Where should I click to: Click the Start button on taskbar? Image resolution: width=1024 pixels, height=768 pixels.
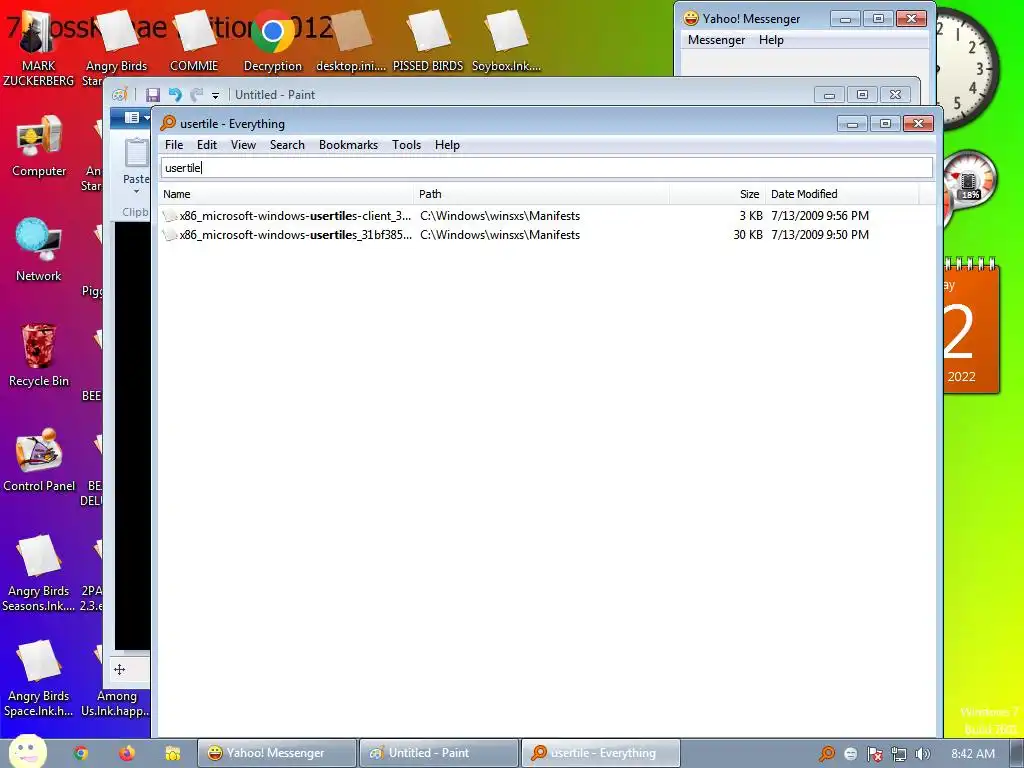coord(28,752)
